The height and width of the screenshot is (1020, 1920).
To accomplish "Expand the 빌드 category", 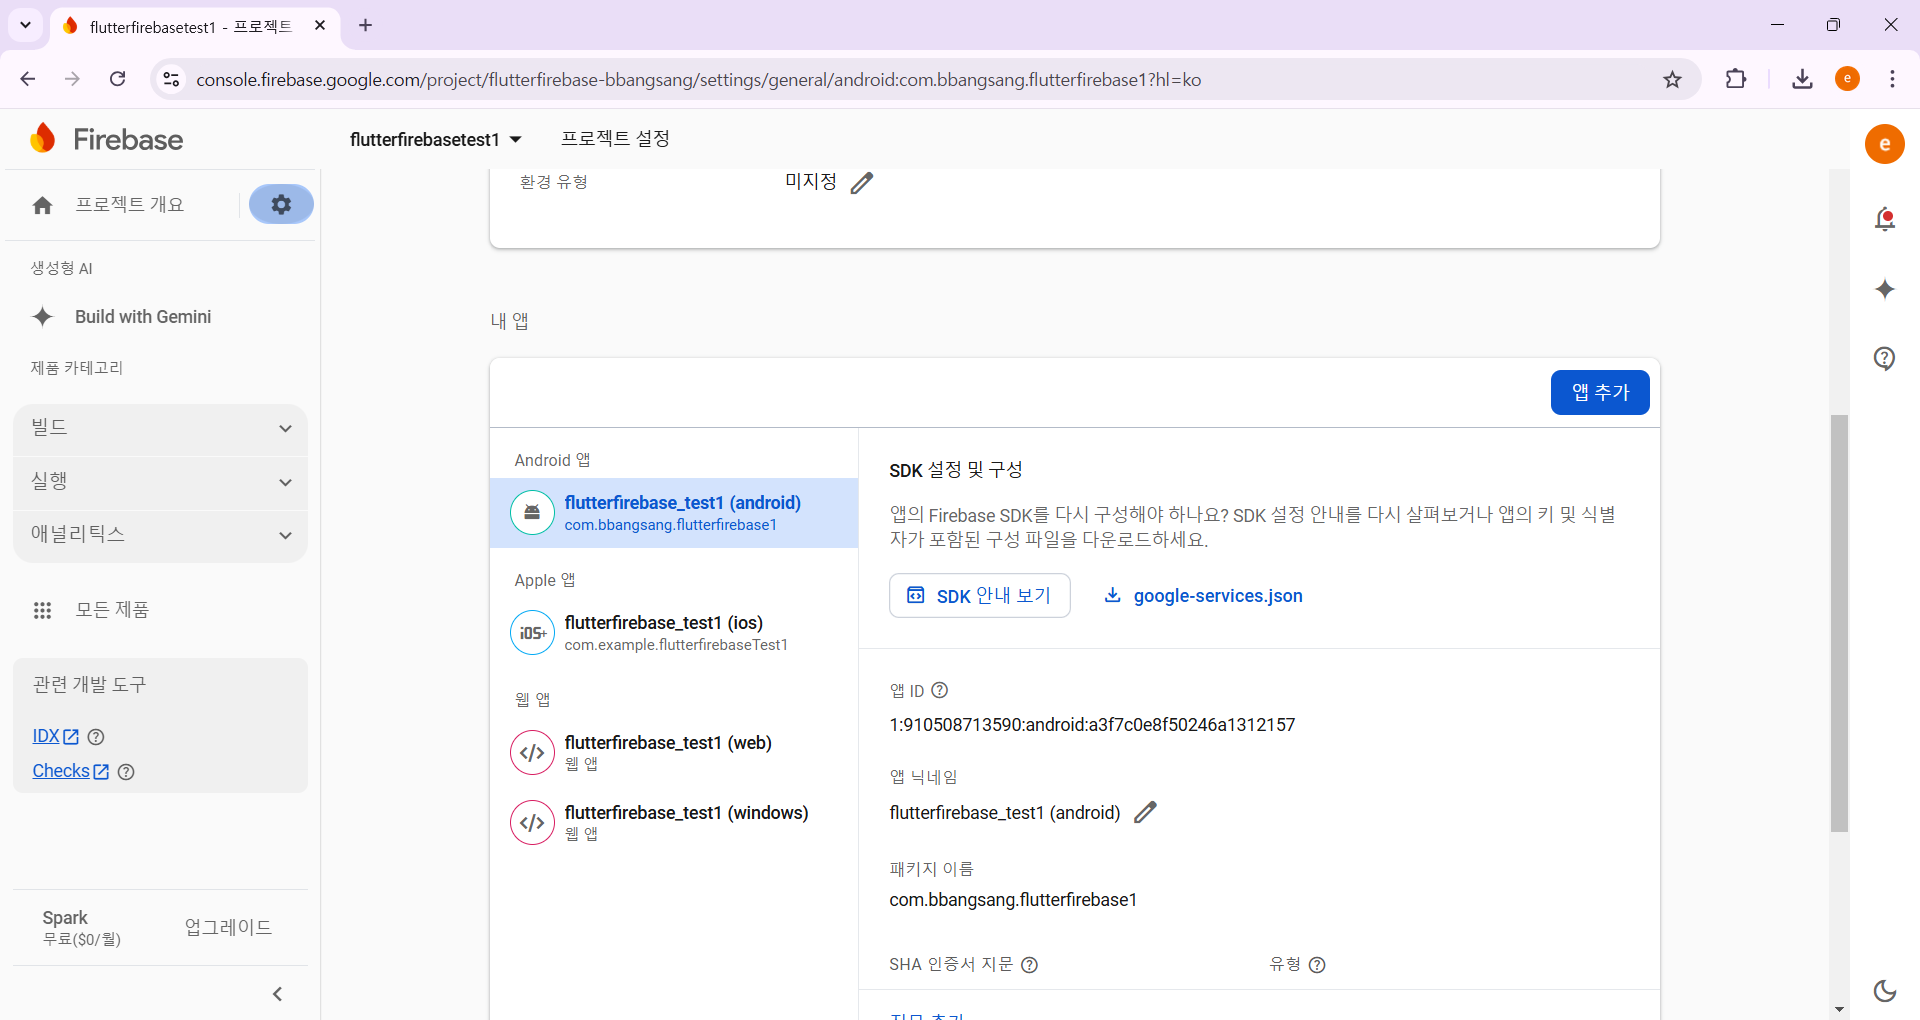I will 160,428.
